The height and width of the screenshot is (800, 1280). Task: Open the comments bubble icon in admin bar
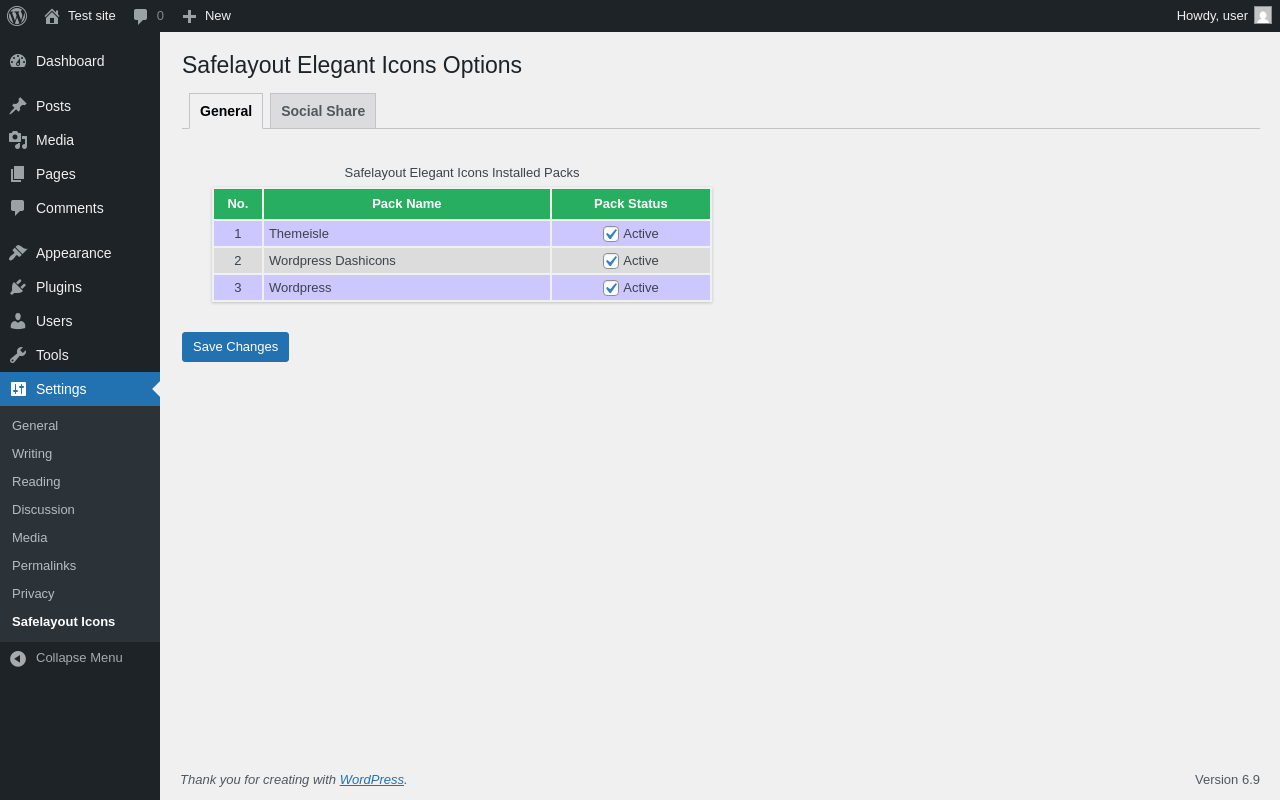(140, 16)
